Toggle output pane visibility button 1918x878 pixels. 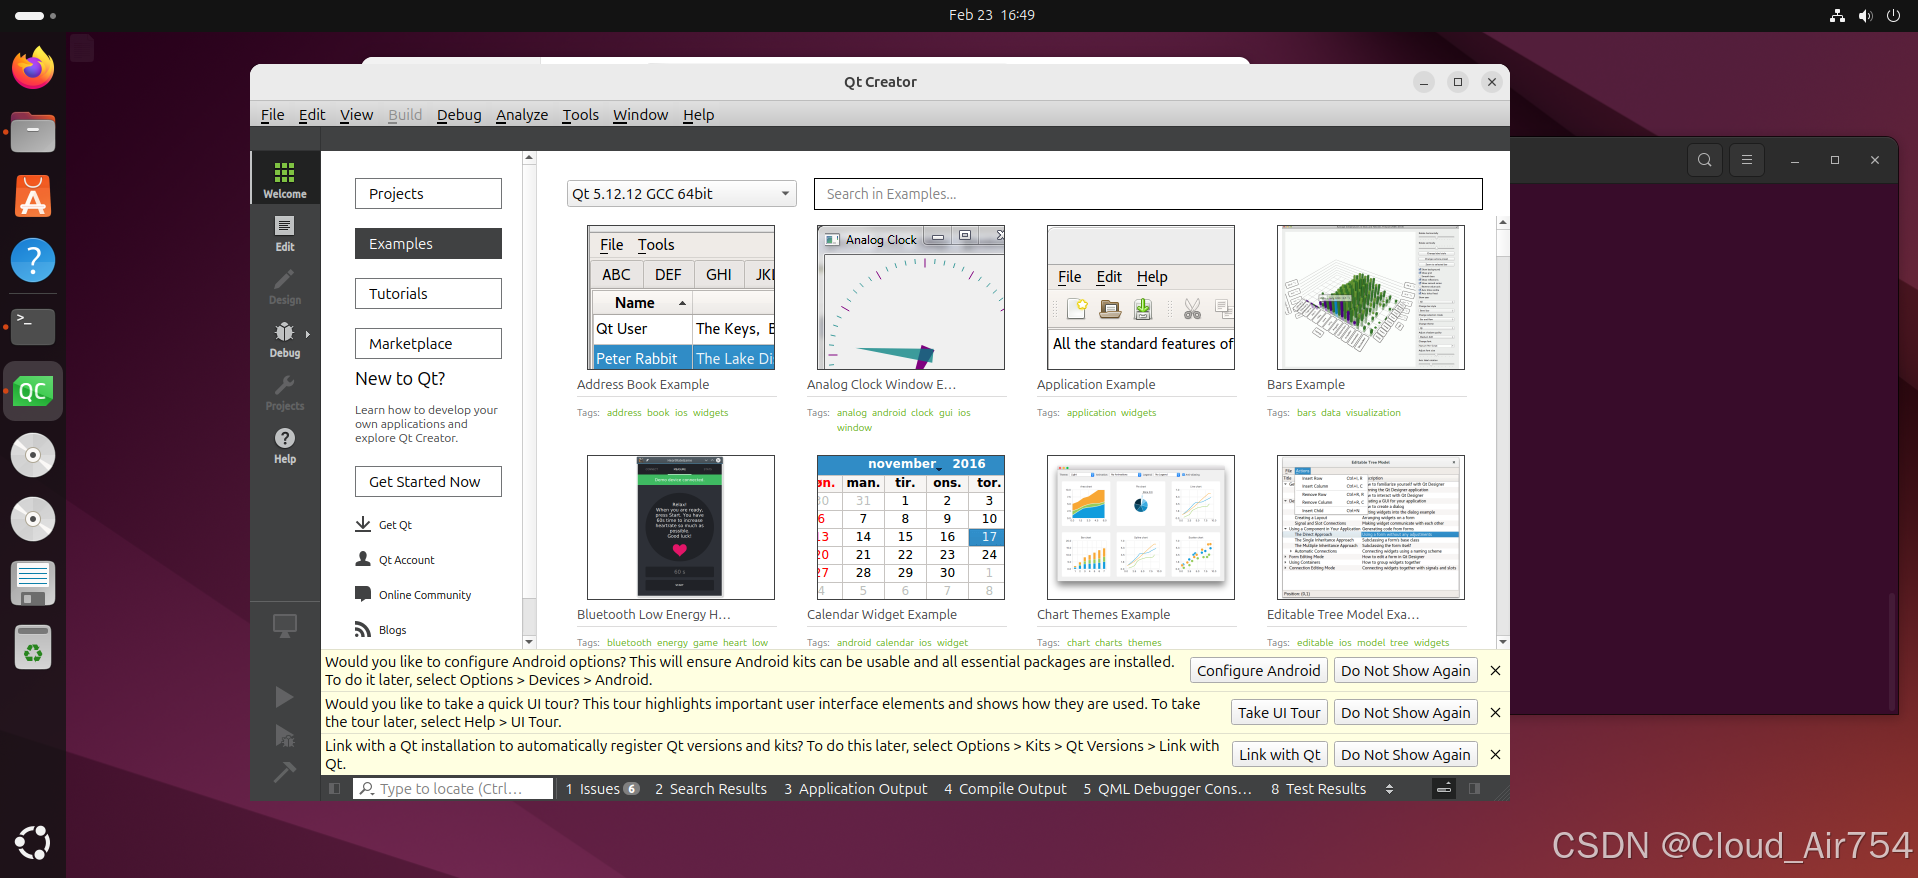pyautogui.click(x=1444, y=789)
